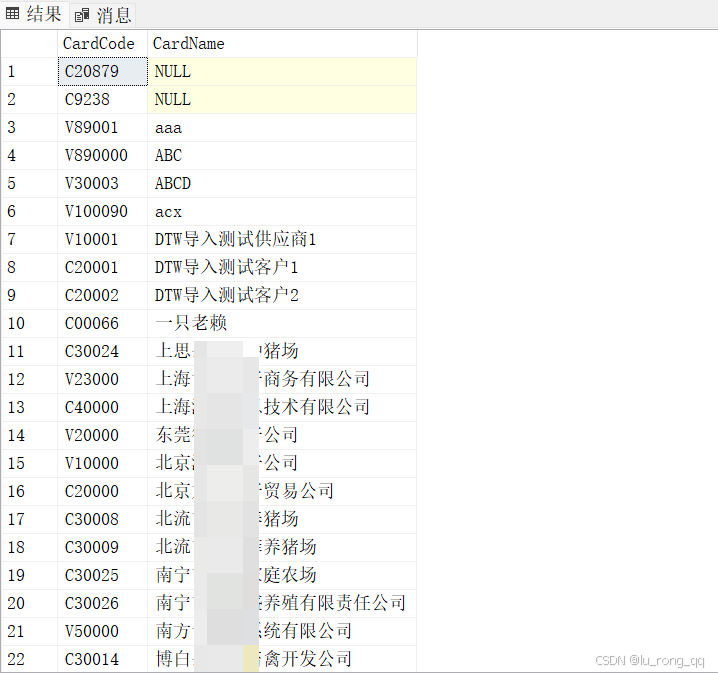This screenshot has height=673, width=718.
Task: Click the message icon on 消息 tab
Action: (x=82, y=15)
